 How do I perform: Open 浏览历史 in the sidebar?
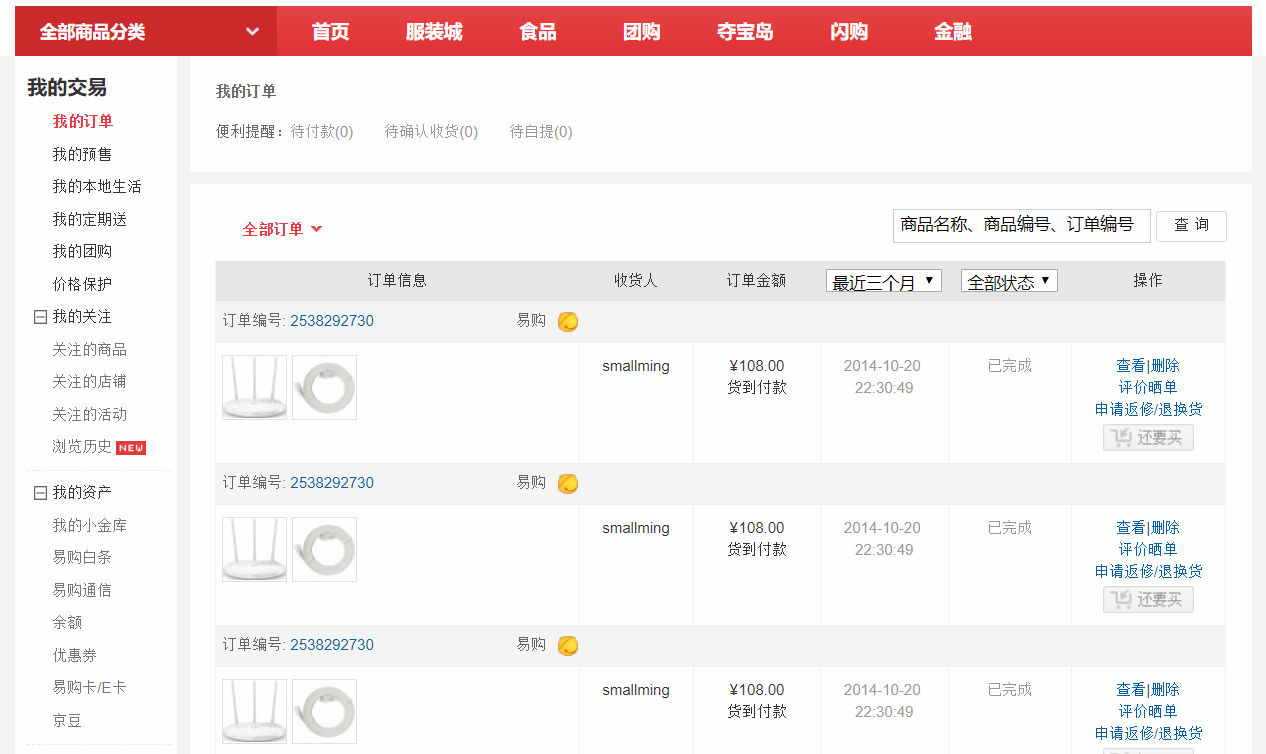pos(82,447)
